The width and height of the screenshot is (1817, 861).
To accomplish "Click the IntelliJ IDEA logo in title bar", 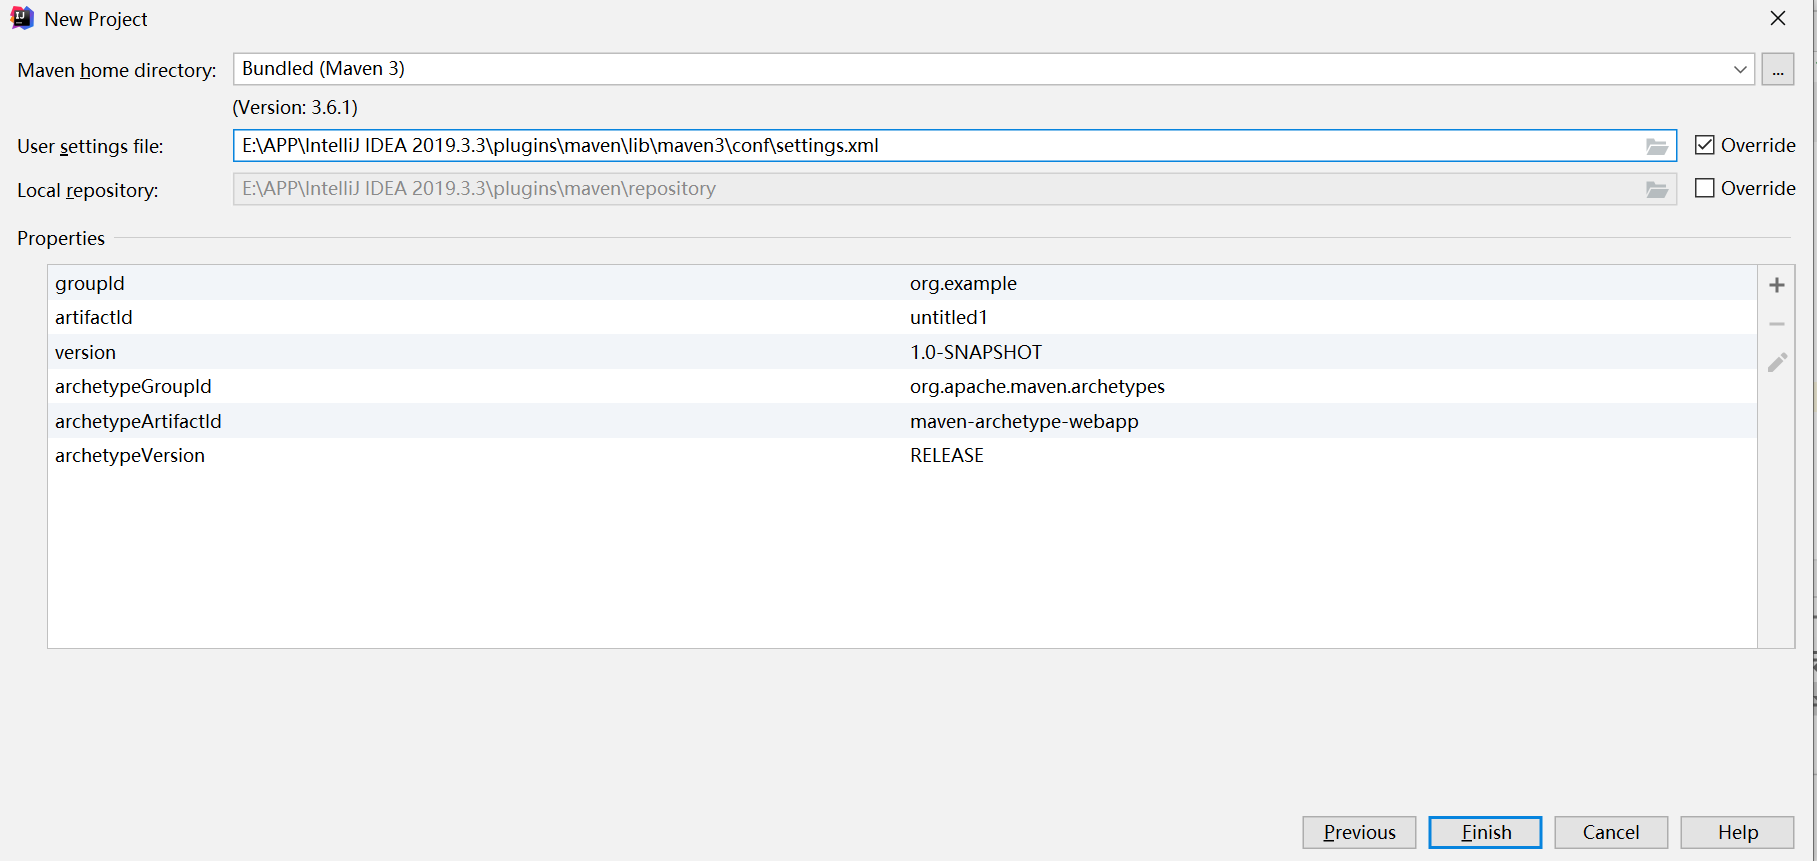I will click(22, 18).
